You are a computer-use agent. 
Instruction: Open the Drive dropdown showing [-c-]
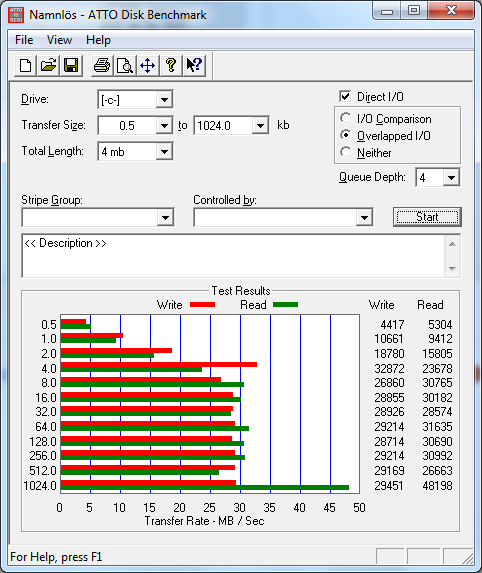[164, 99]
